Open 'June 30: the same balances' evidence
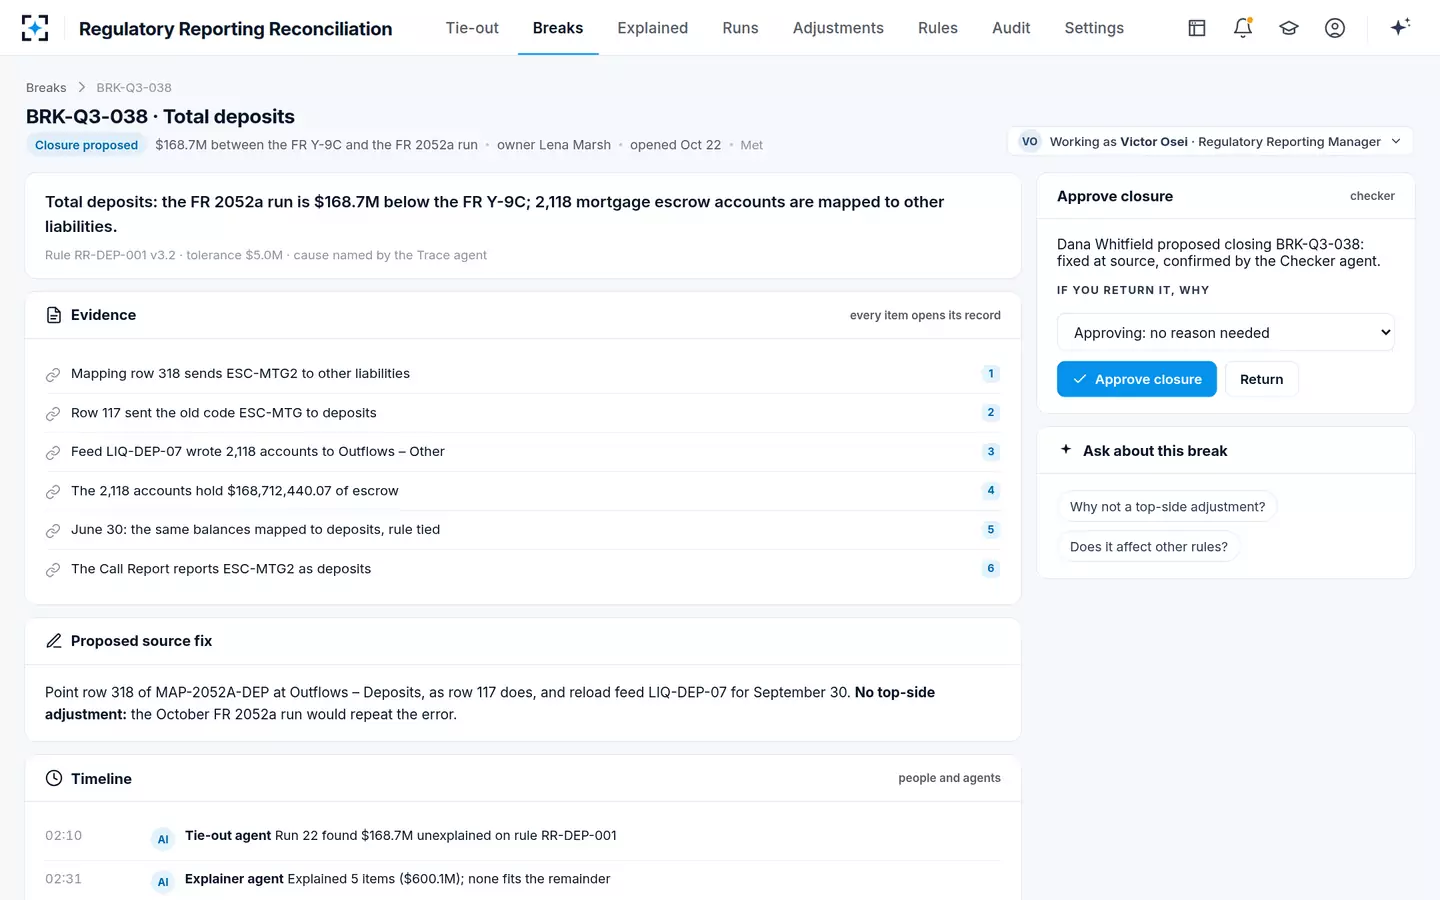Image resolution: width=1440 pixels, height=900 pixels. (523, 530)
